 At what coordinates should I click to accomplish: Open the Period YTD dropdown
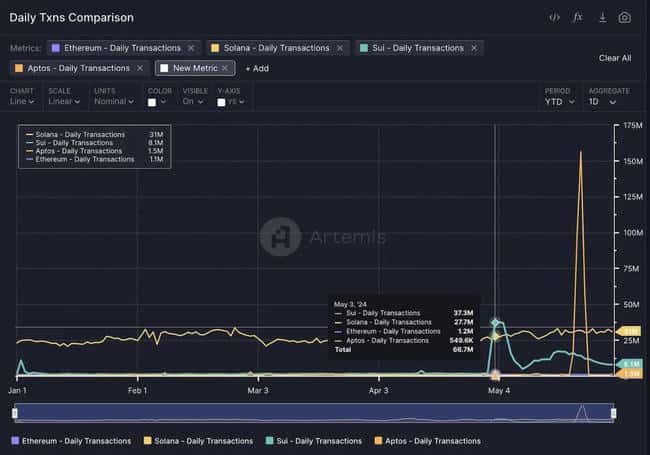click(x=558, y=101)
